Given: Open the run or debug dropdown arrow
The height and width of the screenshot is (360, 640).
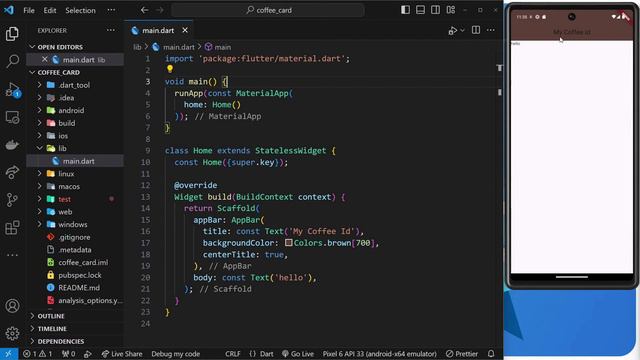Looking at the screenshot, I should 462,30.
